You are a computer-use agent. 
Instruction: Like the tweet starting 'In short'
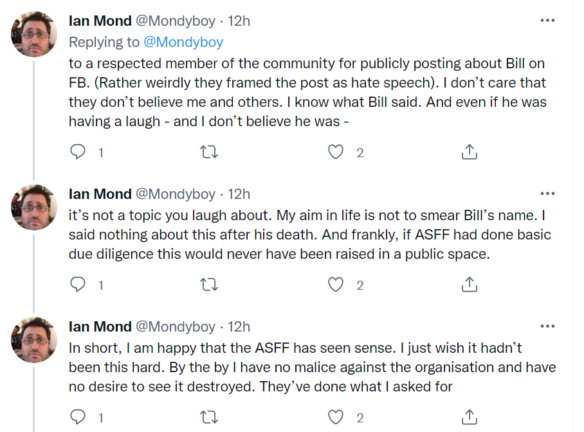click(336, 417)
